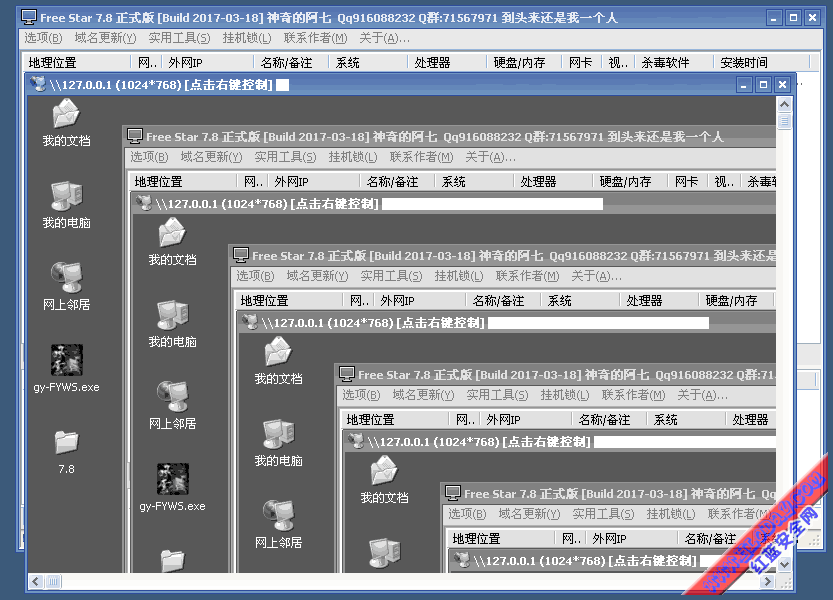Screen dimensions: 833x600
Task: Select 我的电脑 icon on the second-level remote desktop
Action: (173, 324)
